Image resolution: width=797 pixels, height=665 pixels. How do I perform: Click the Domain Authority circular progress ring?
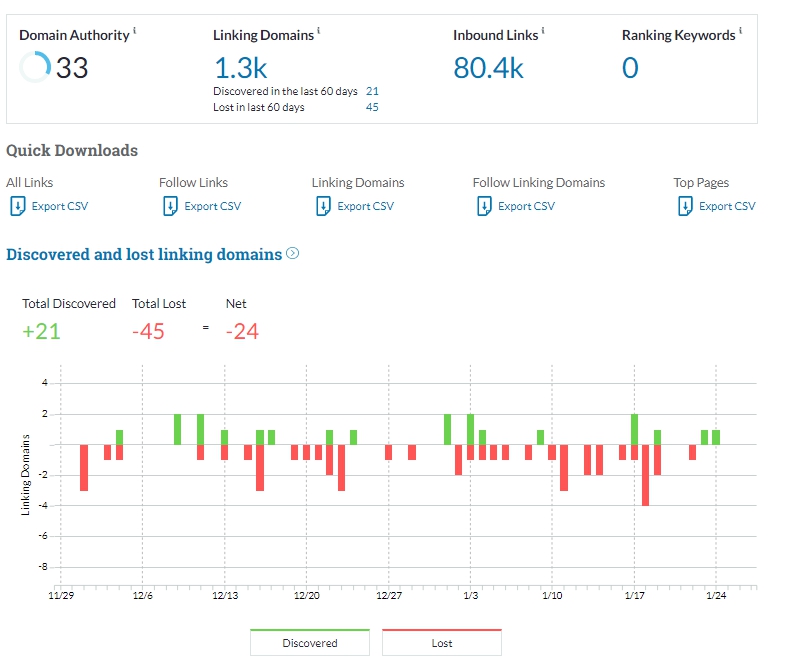34,68
